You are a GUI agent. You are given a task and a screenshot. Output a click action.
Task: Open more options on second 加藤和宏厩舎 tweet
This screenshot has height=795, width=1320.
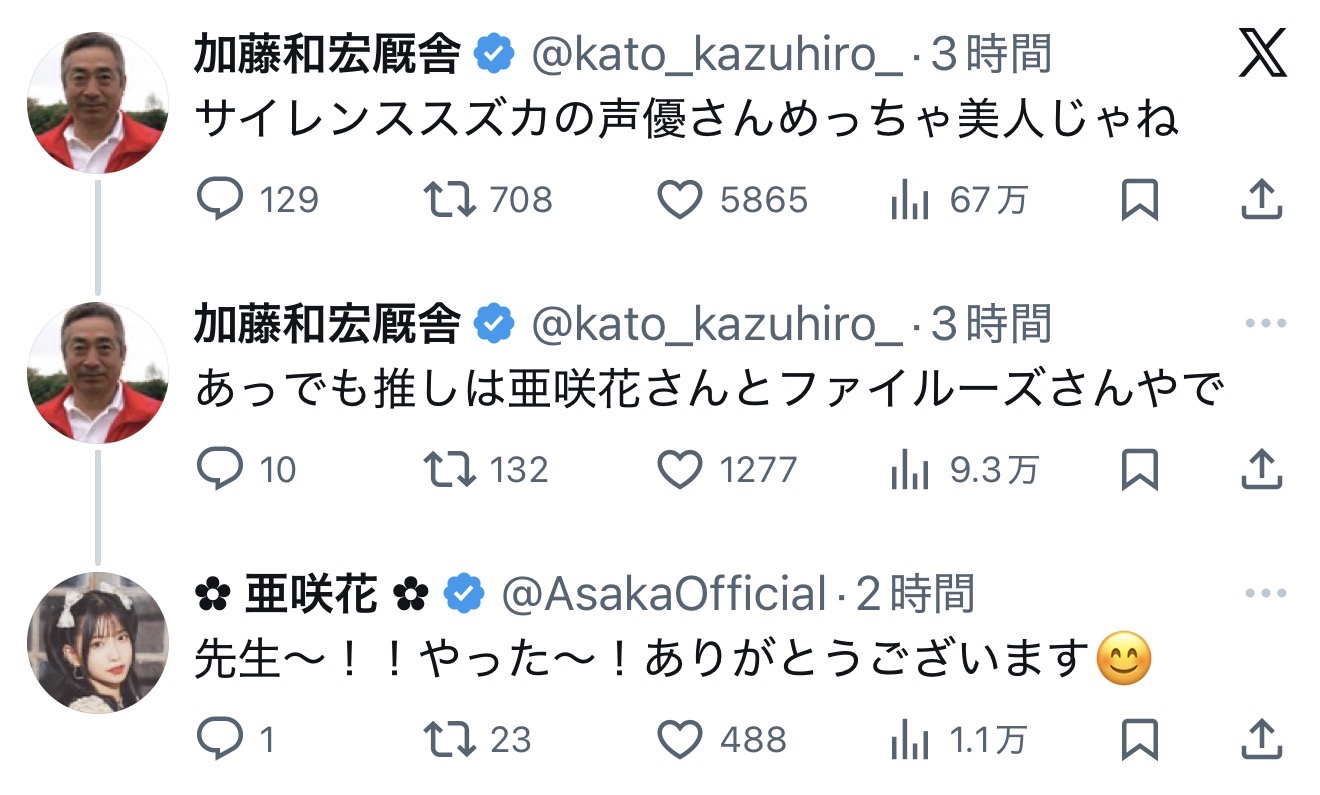click(1265, 324)
